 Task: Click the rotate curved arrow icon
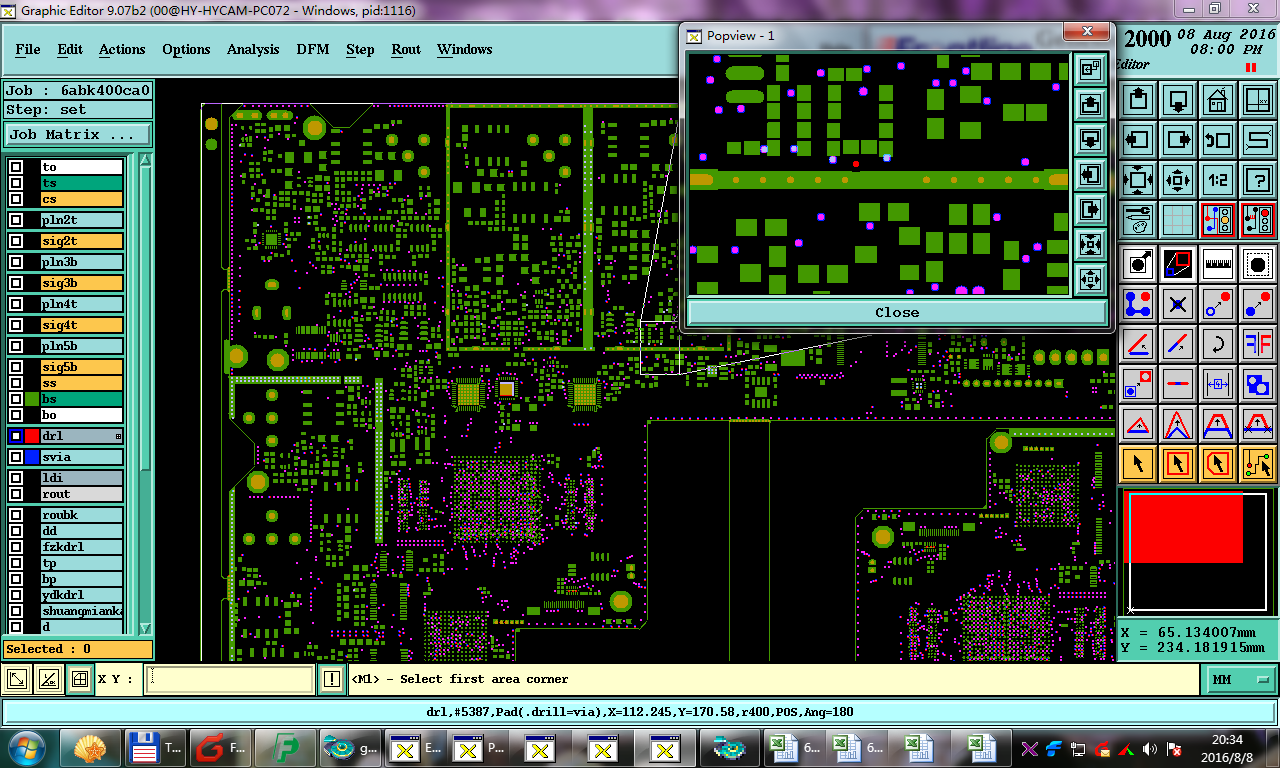[x=1217, y=344]
